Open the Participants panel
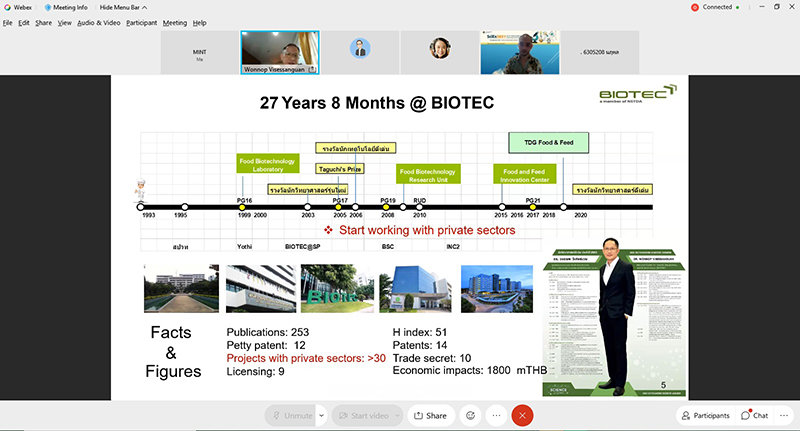Image resolution: width=800 pixels, height=431 pixels. 705,415
